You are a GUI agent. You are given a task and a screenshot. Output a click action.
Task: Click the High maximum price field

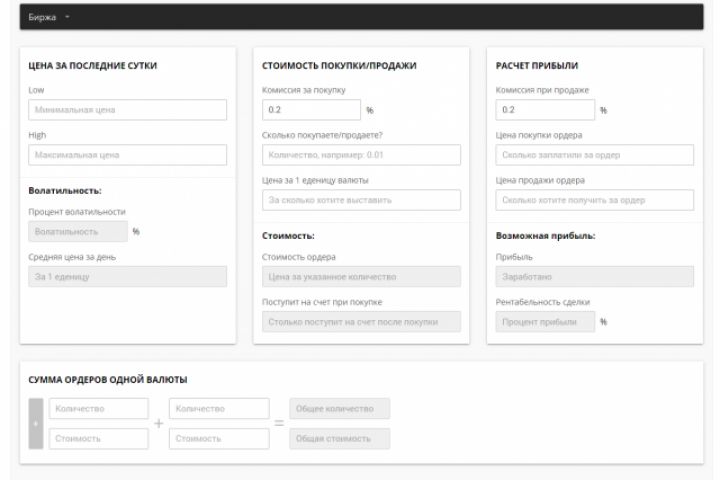(127, 155)
